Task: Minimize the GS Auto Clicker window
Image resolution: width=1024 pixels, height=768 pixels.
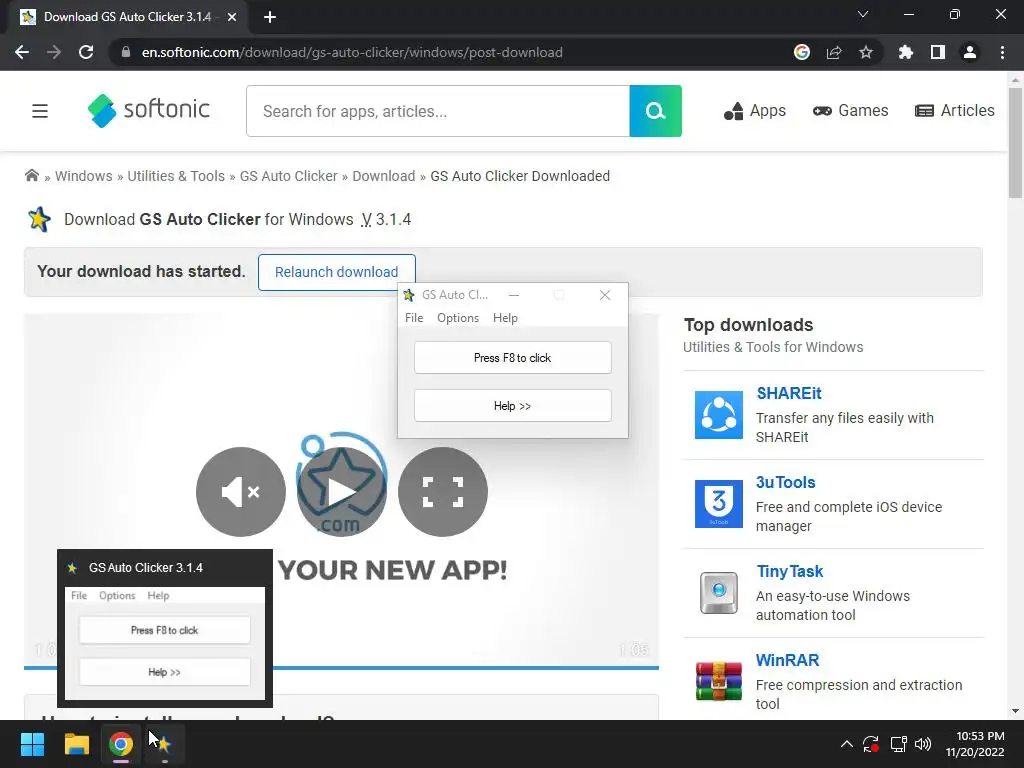Action: point(514,295)
